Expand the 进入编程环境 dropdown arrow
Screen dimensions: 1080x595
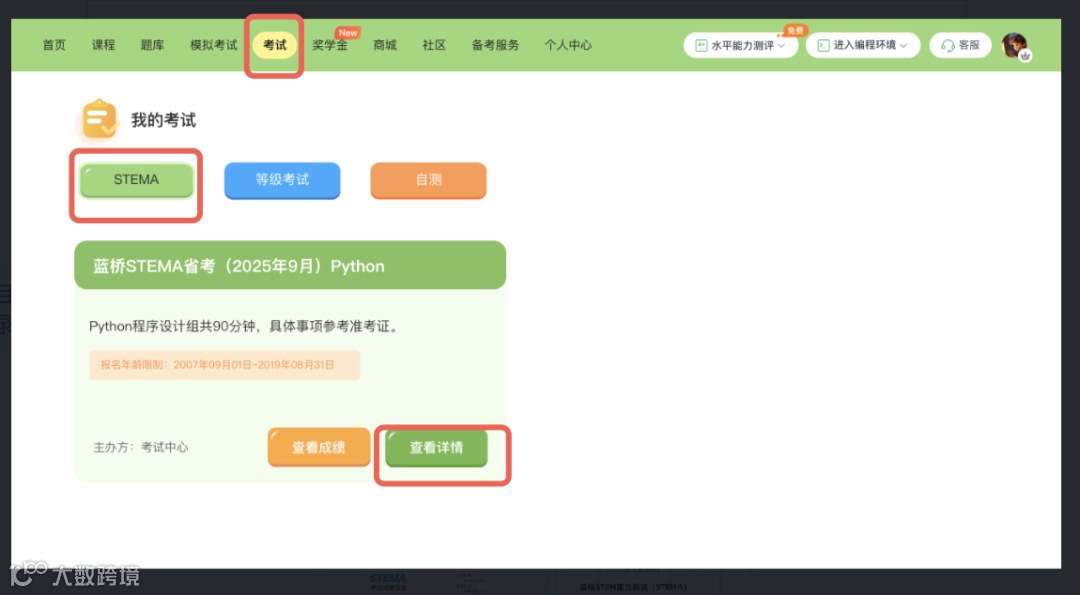(902, 45)
